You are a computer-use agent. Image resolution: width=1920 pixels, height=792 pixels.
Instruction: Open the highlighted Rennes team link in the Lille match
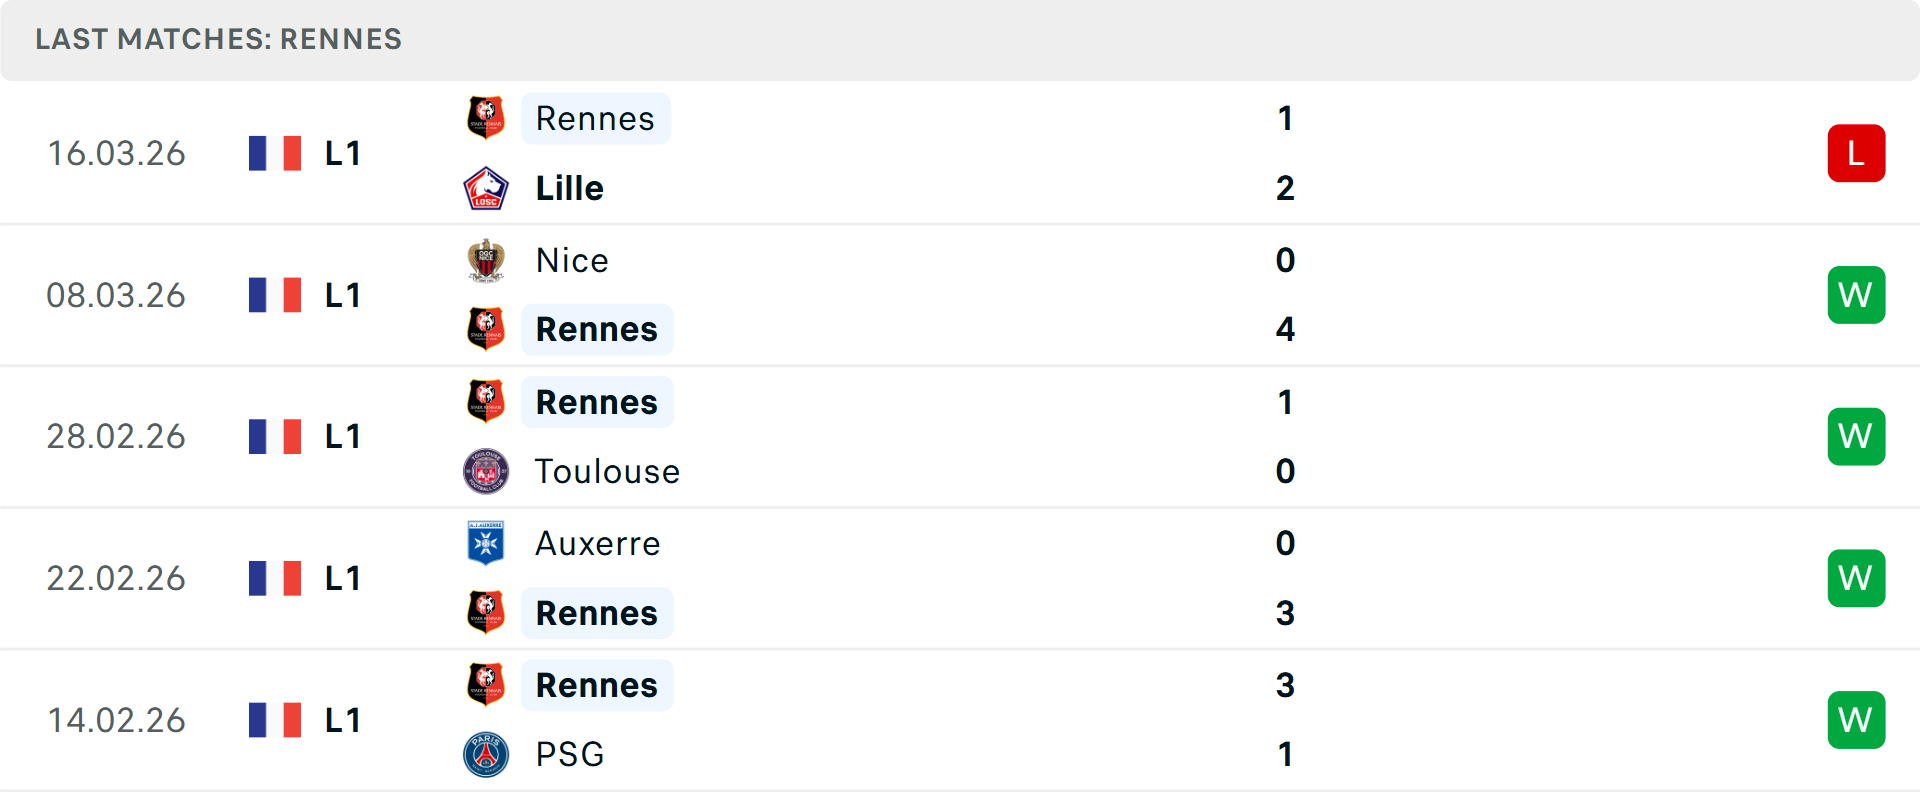[595, 117]
